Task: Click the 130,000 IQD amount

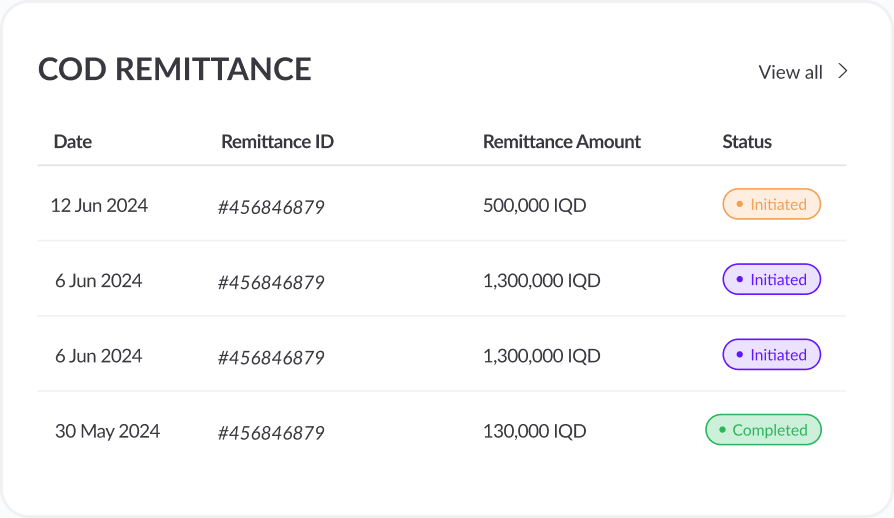Action: (534, 431)
